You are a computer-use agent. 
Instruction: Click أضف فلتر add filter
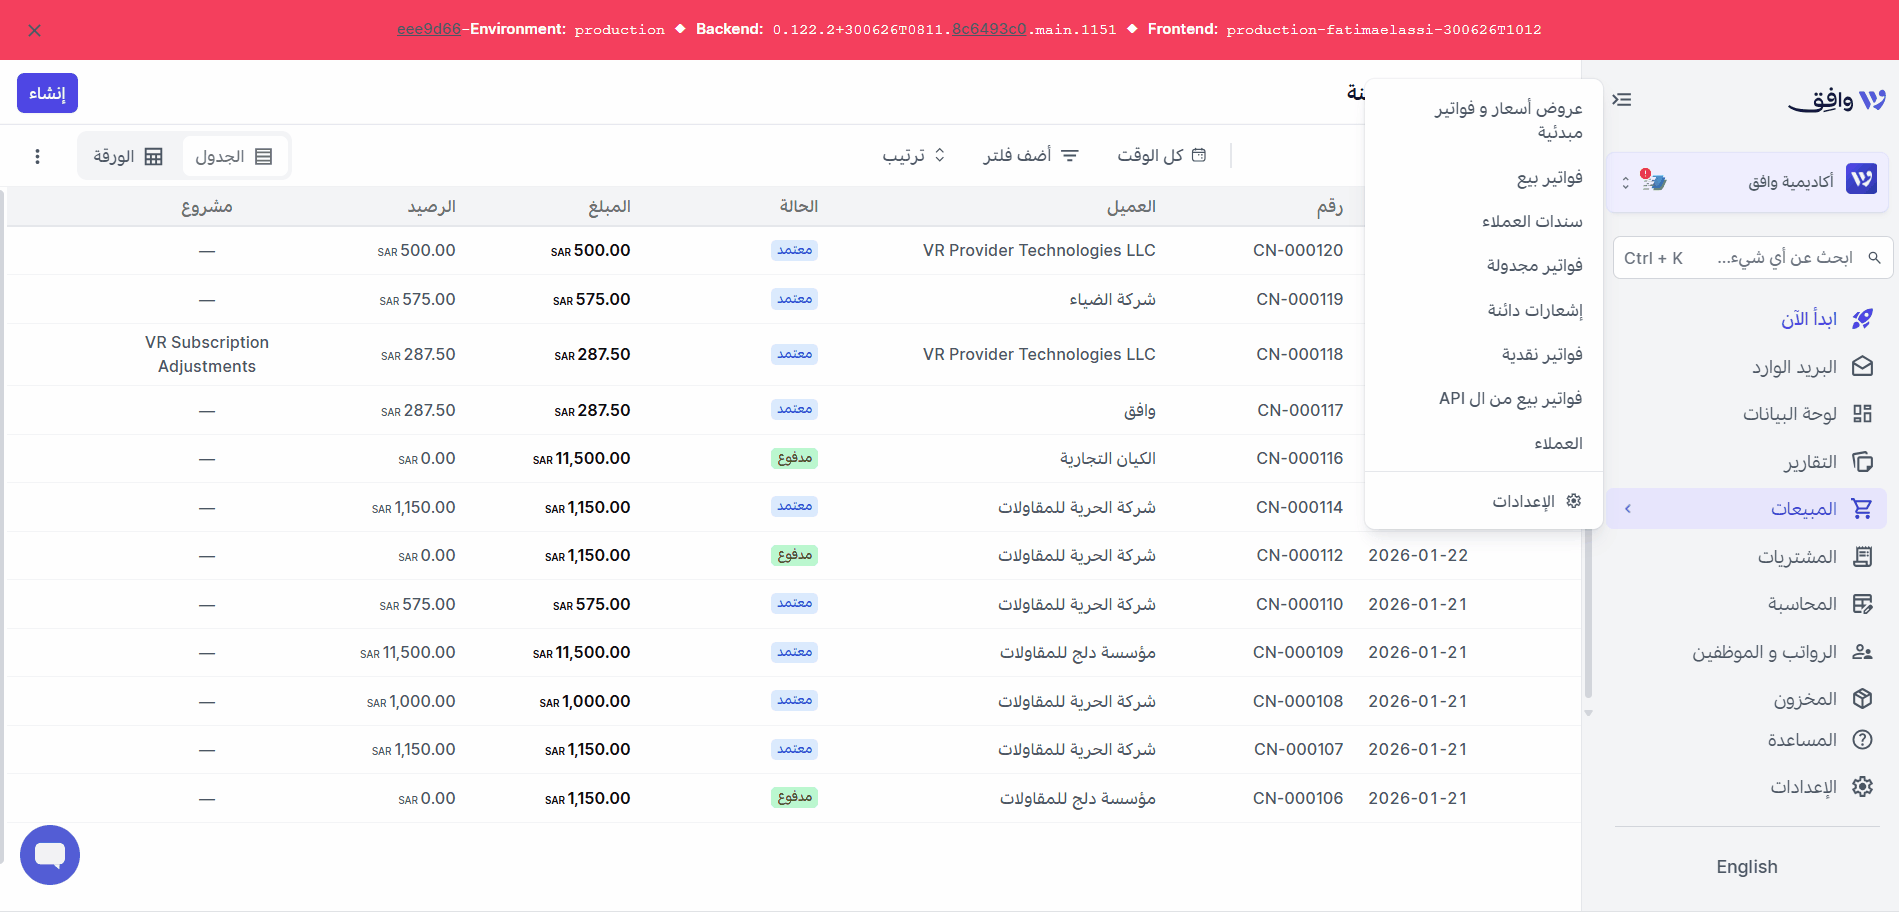(x=1030, y=155)
